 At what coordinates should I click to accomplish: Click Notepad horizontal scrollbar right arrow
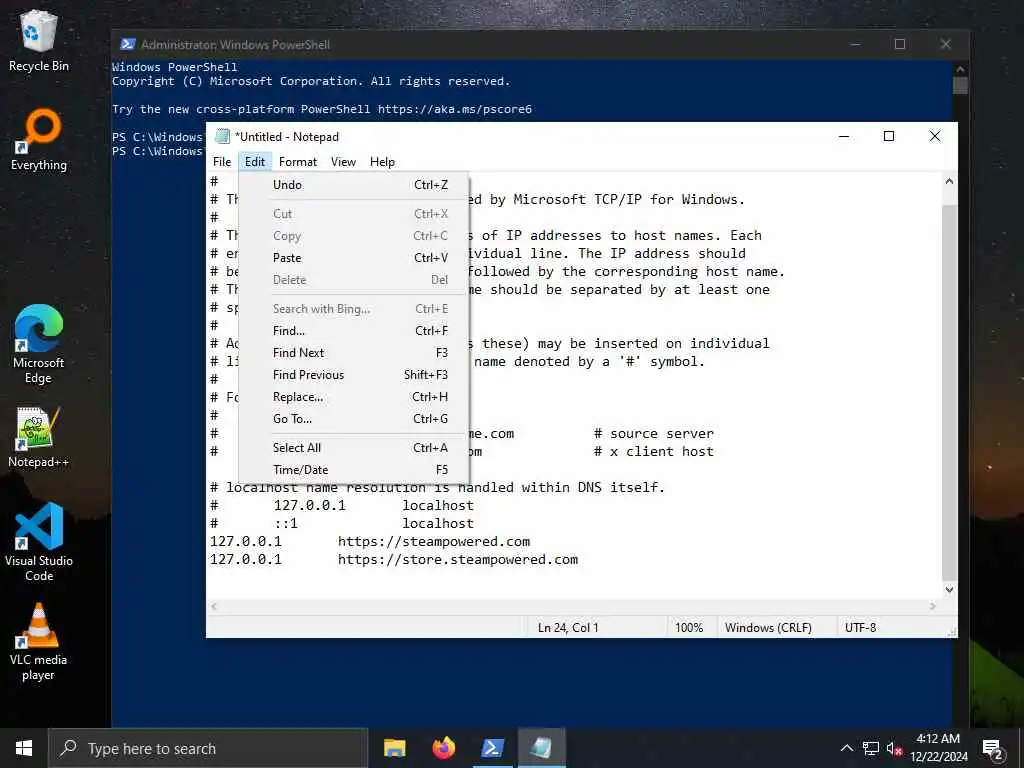click(x=933, y=607)
